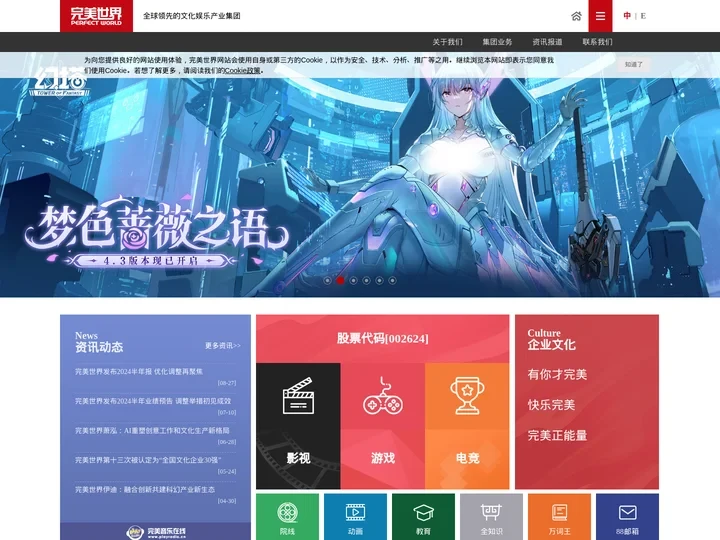This screenshot has height=540, width=720.
Task: Open the 集团业务 menu
Action: [x=497, y=42]
